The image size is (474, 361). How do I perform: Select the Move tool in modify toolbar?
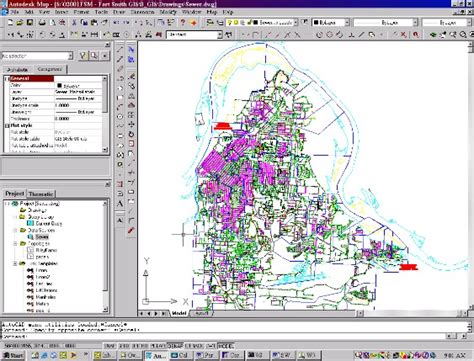click(x=131, y=124)
